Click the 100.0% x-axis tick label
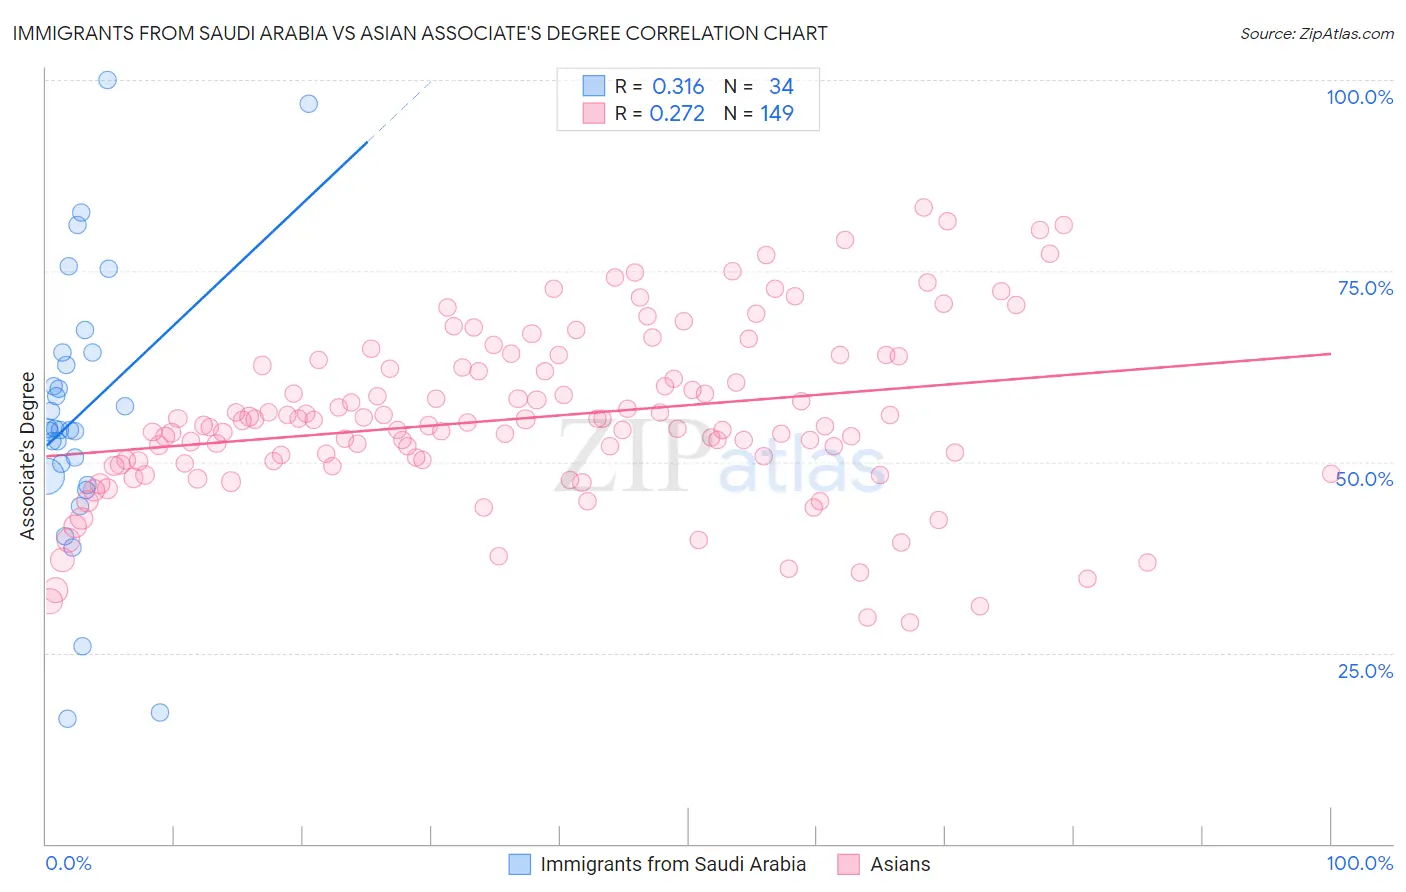Viewport: 1406px width, 892px height. click(x=1359, y=863)
